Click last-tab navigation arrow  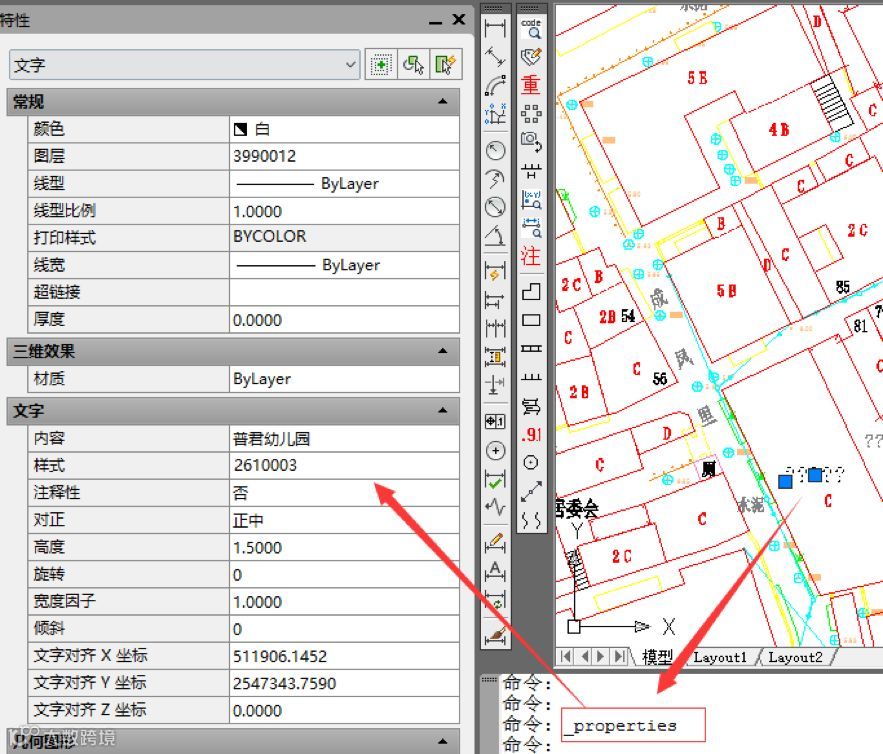620,657
